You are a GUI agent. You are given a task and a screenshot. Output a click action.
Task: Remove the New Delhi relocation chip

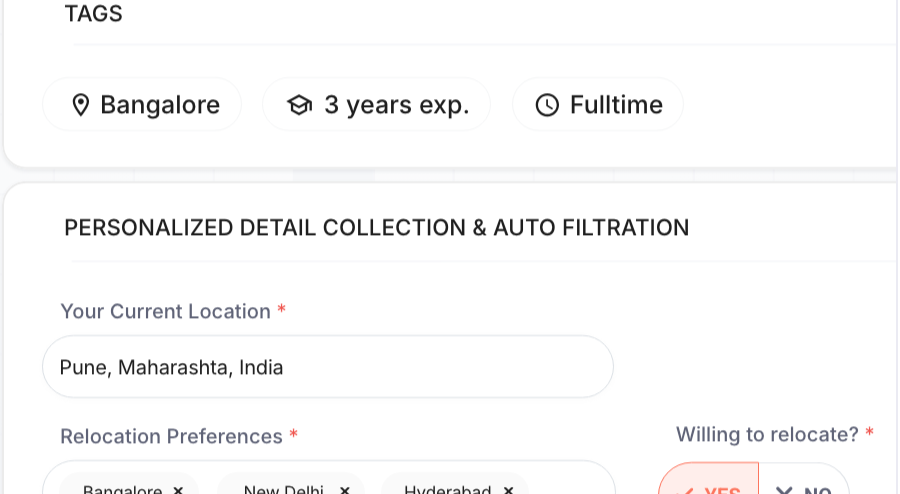point(344,490)
